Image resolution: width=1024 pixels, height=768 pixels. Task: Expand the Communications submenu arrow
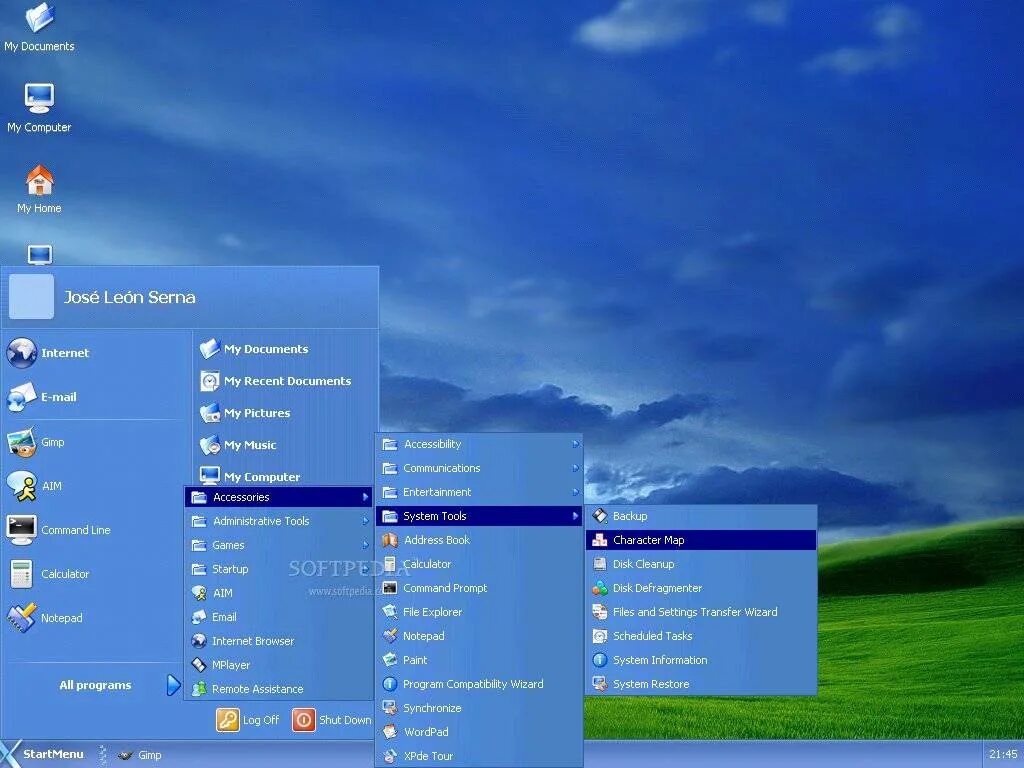click(x=575, y=468)
